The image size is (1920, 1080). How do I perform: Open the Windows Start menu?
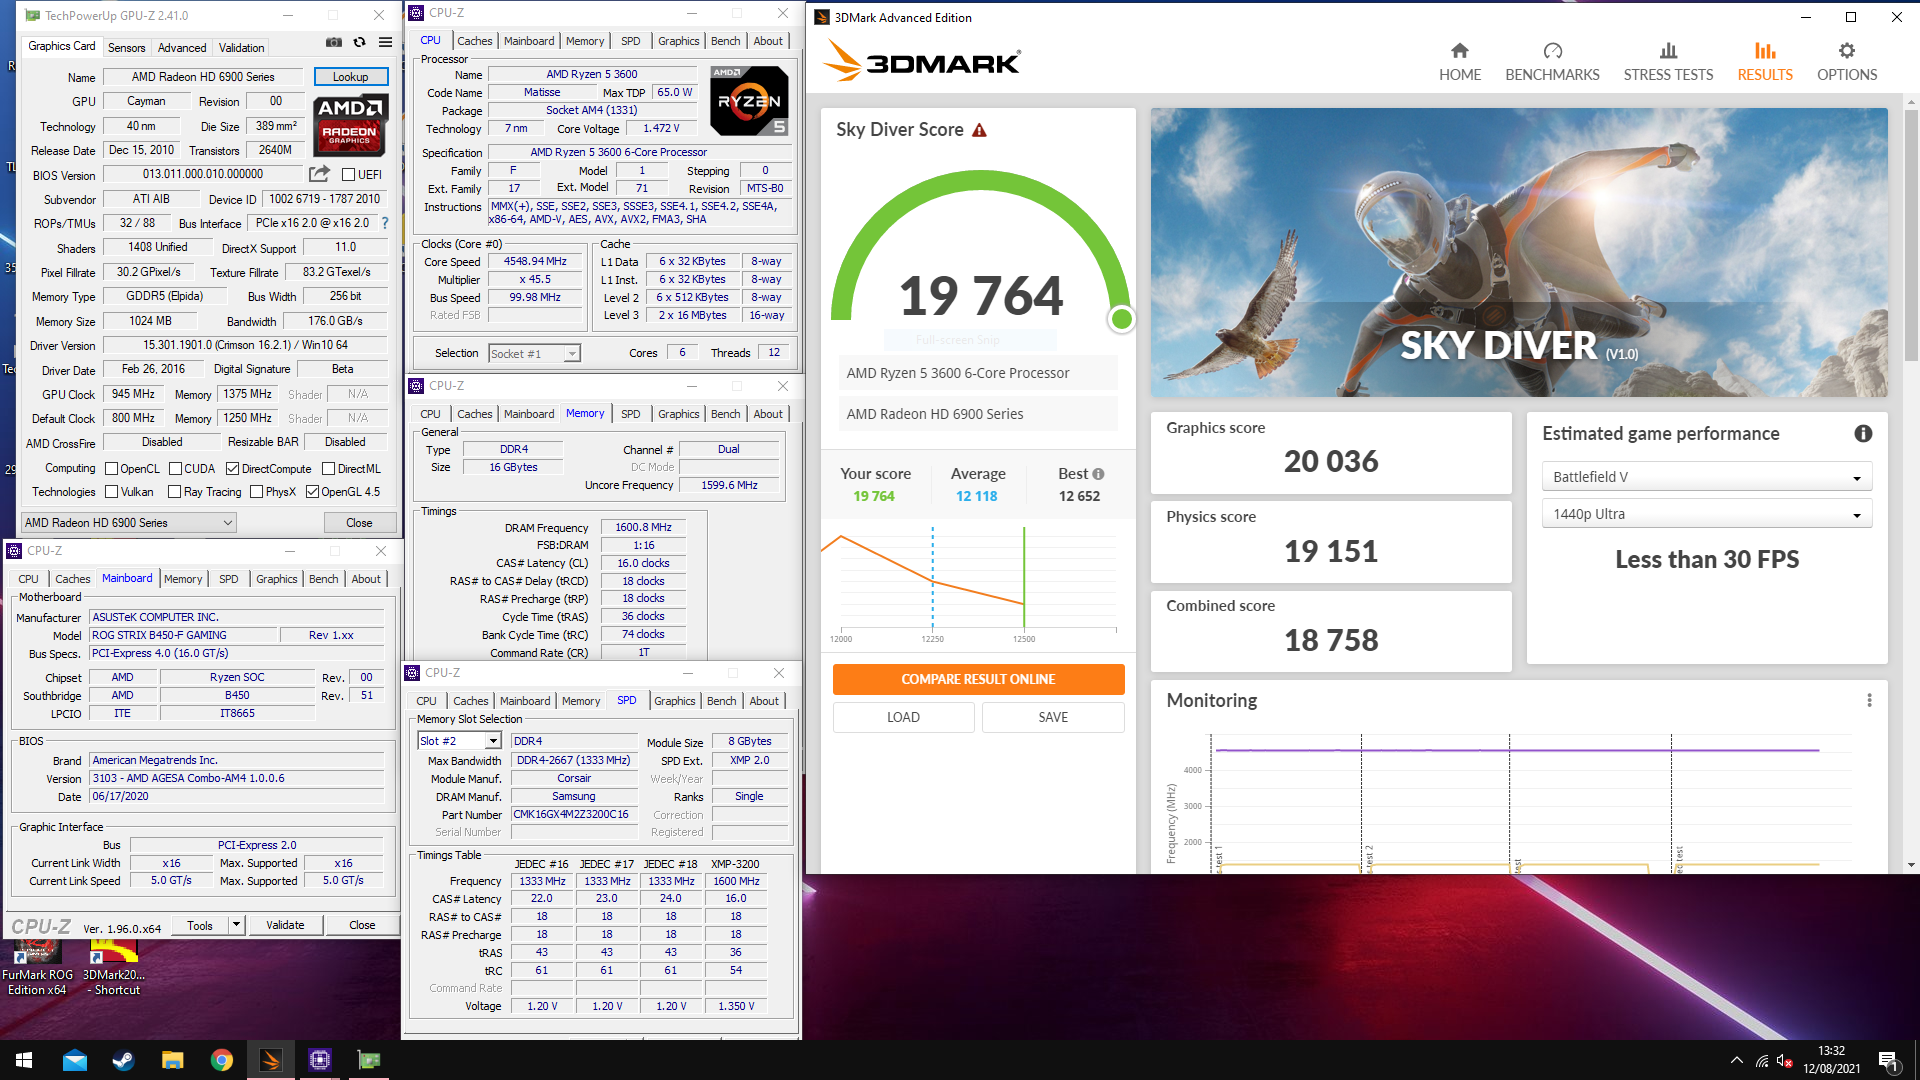[24, 1060]
